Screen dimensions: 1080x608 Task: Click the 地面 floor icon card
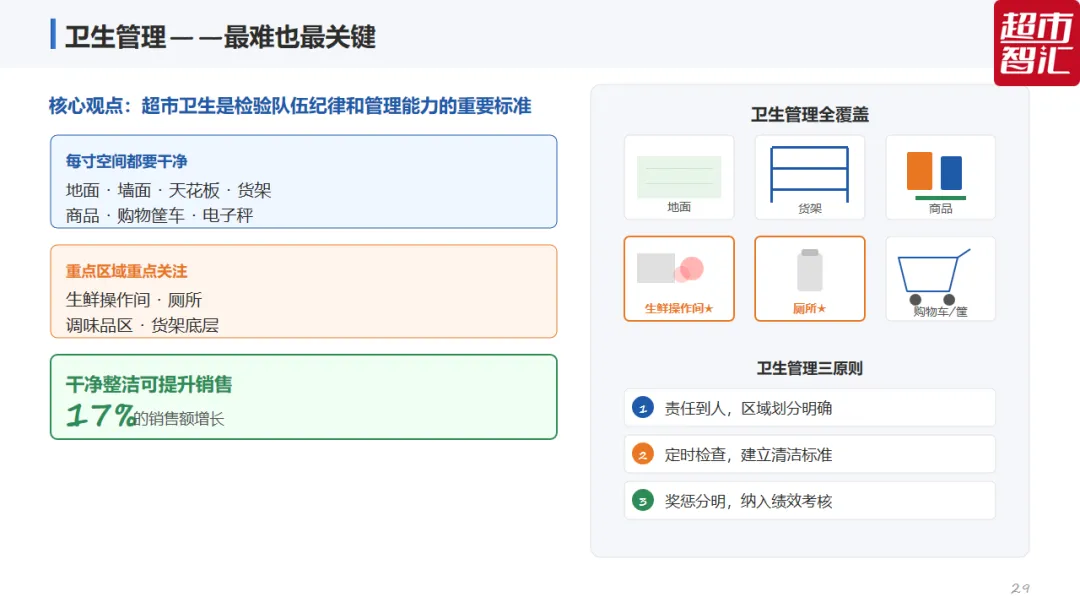tap(679, 178)
